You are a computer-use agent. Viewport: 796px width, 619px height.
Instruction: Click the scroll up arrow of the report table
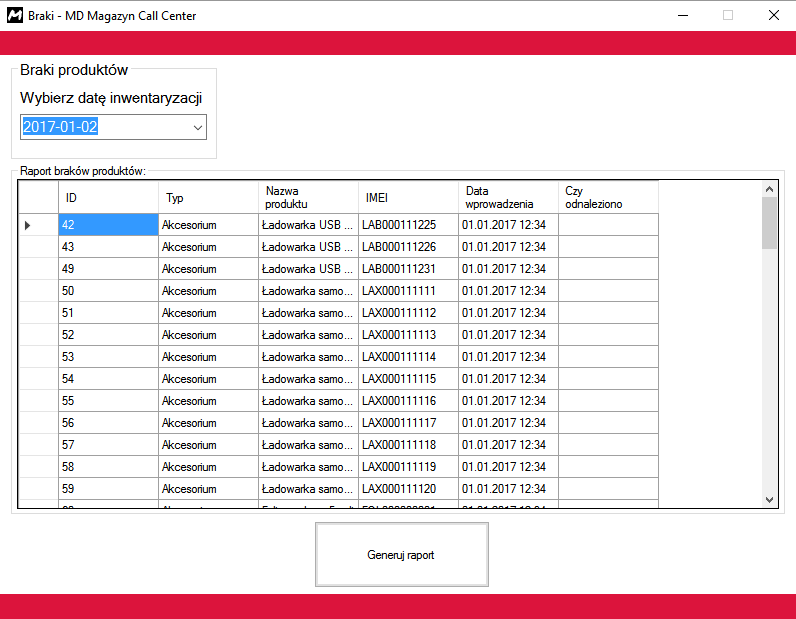click(769, 189)
